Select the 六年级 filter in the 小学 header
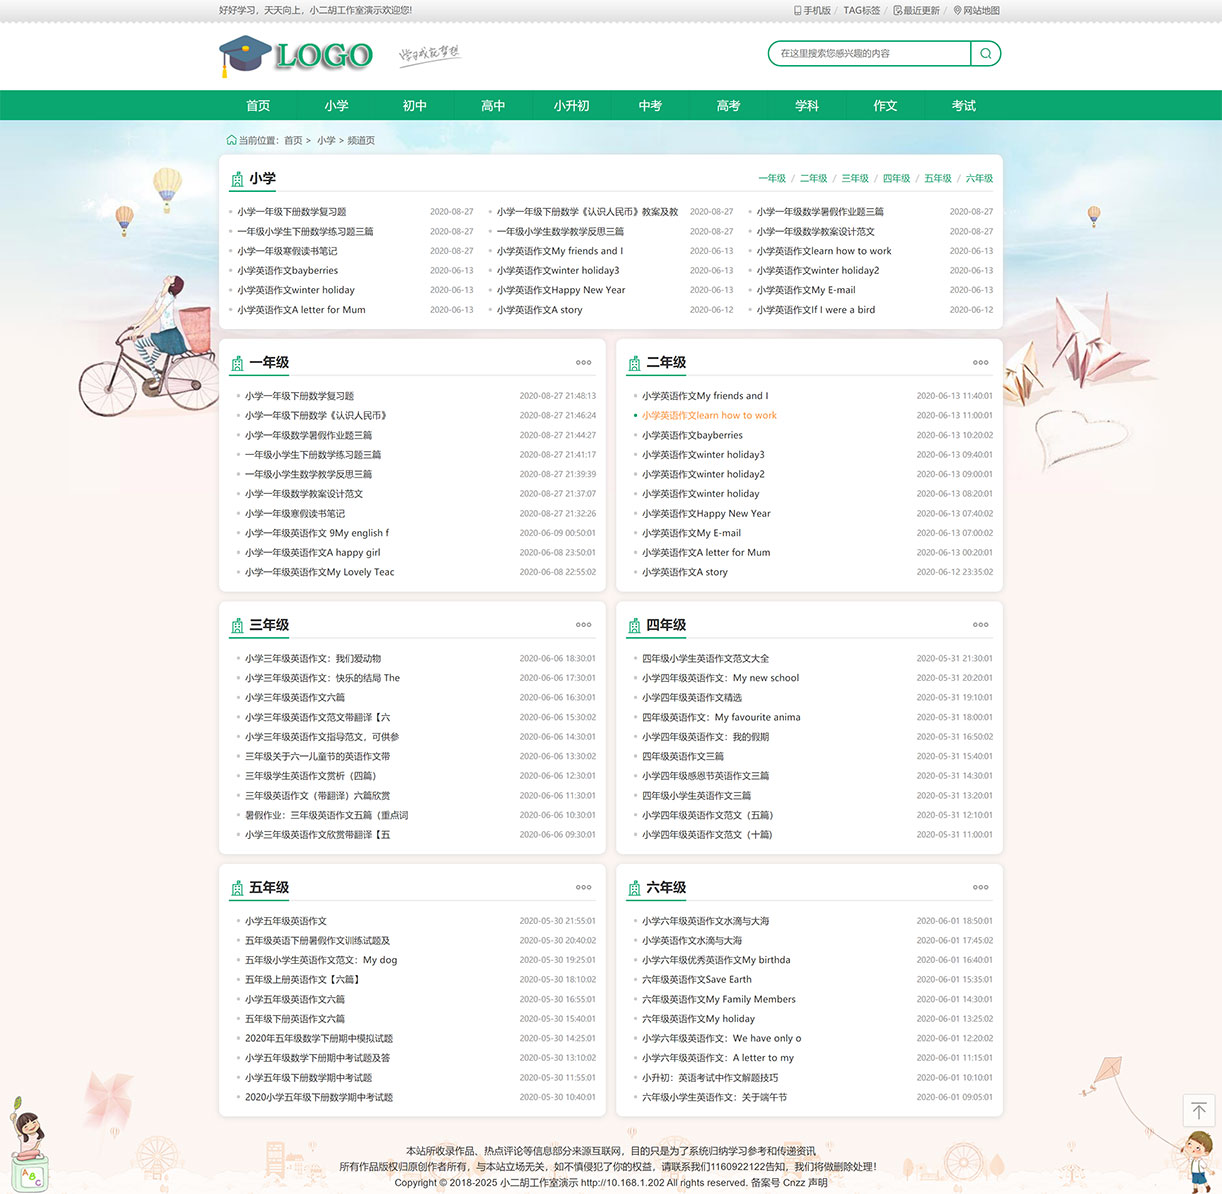1222x1194 pixels. (978, 178)
